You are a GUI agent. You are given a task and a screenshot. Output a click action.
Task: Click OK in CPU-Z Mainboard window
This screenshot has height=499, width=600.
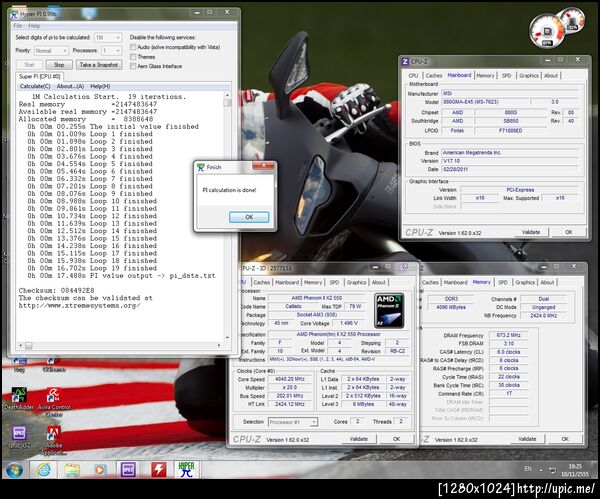pyautogui.click(x=569, y=232)
